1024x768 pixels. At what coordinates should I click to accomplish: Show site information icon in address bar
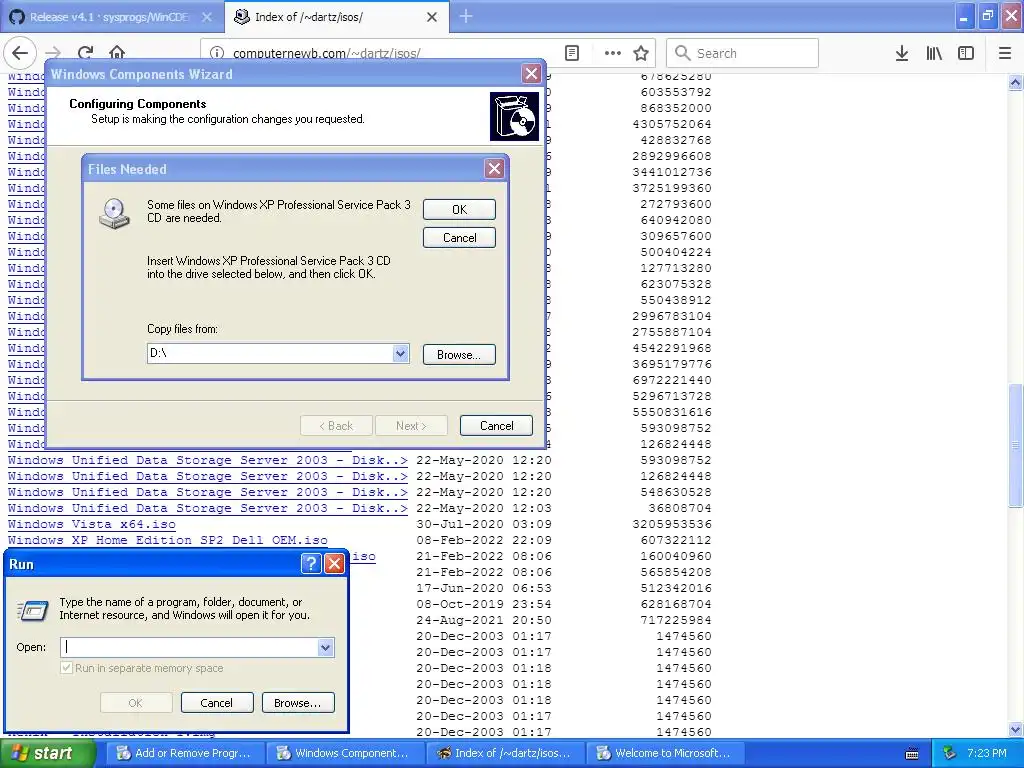216,53
